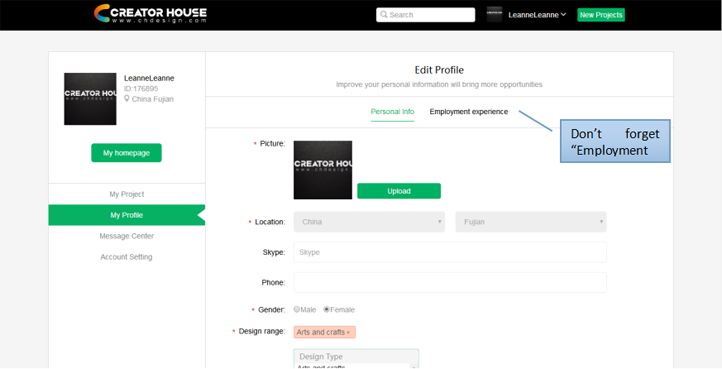
Task: Click the New Projects button
Action: 601,15
